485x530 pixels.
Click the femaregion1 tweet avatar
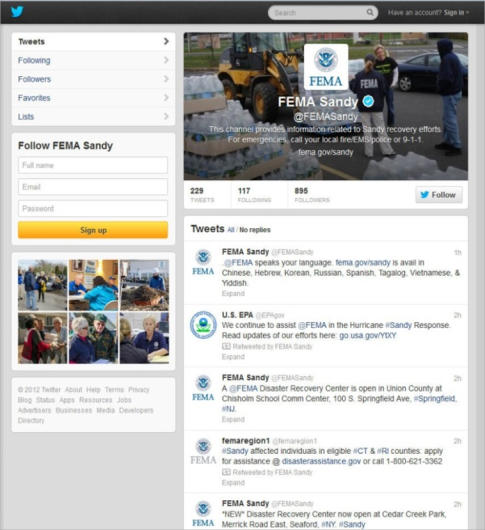203,452
